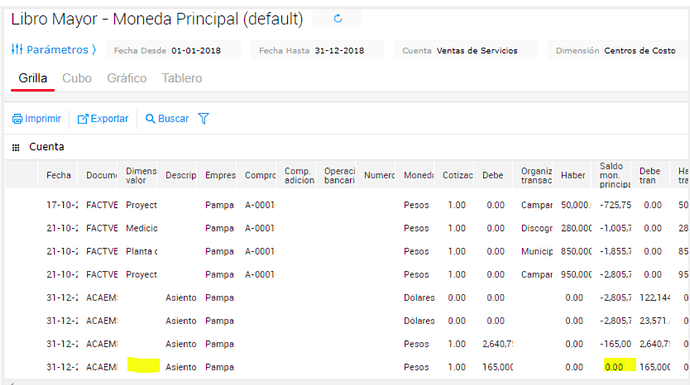Image resolution: width=690 pixels, height=385 pixels.
Task: Open the Cuenta Ventas de Servicios field
Action: 466,50
